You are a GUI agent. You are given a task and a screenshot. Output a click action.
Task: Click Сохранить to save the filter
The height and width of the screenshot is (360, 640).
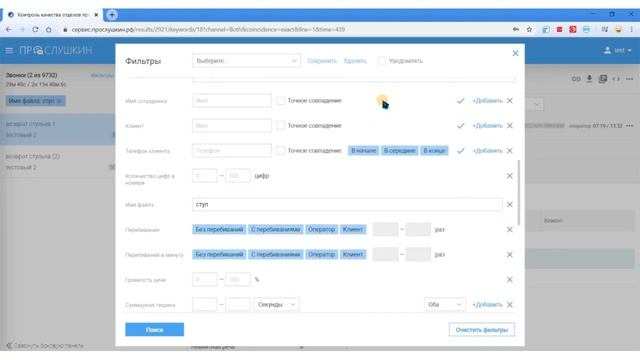(322, 61)
